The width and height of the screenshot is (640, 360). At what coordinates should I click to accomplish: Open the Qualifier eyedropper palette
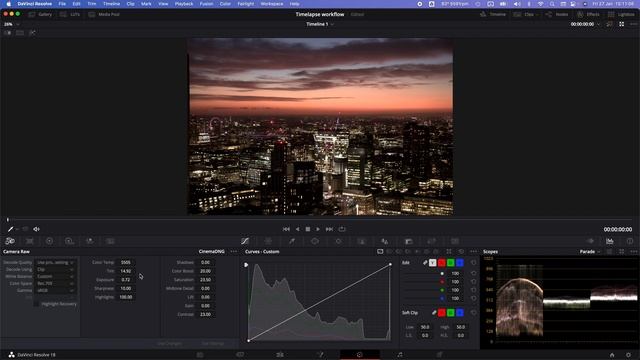[292, 241]
